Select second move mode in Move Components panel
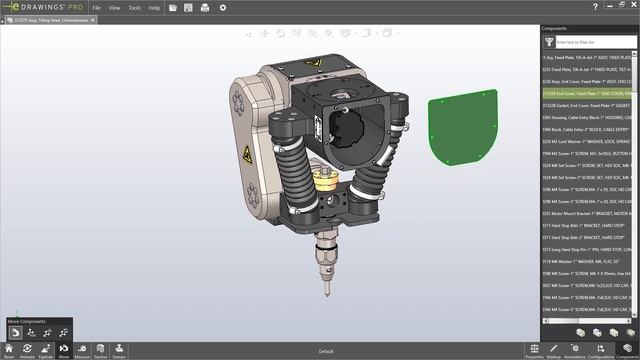 pos(31,333)
